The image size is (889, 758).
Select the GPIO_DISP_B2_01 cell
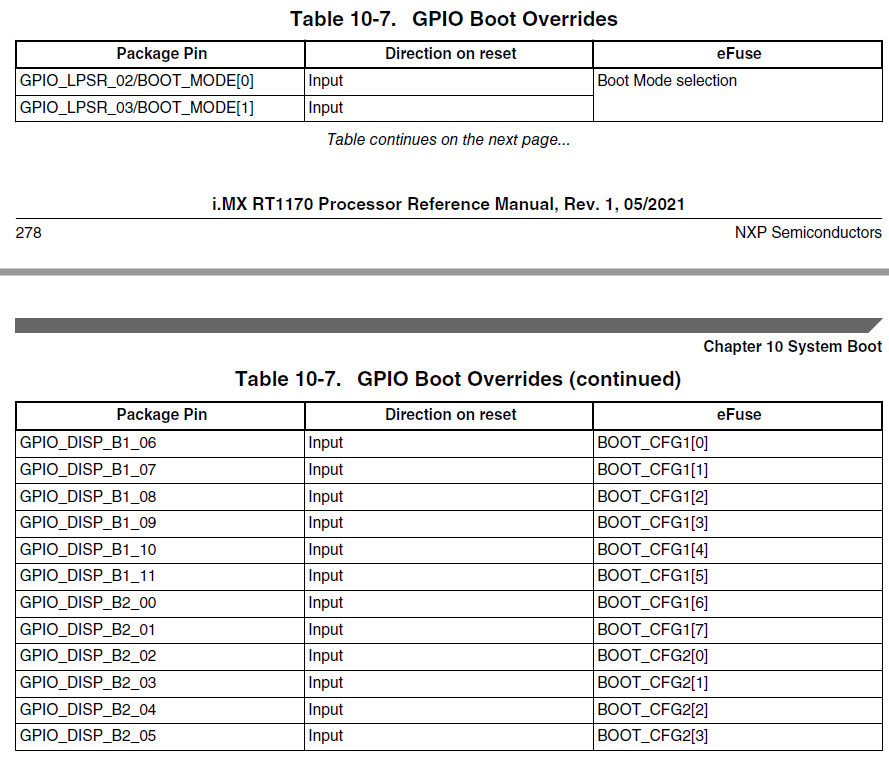click(x=160, y=630)
